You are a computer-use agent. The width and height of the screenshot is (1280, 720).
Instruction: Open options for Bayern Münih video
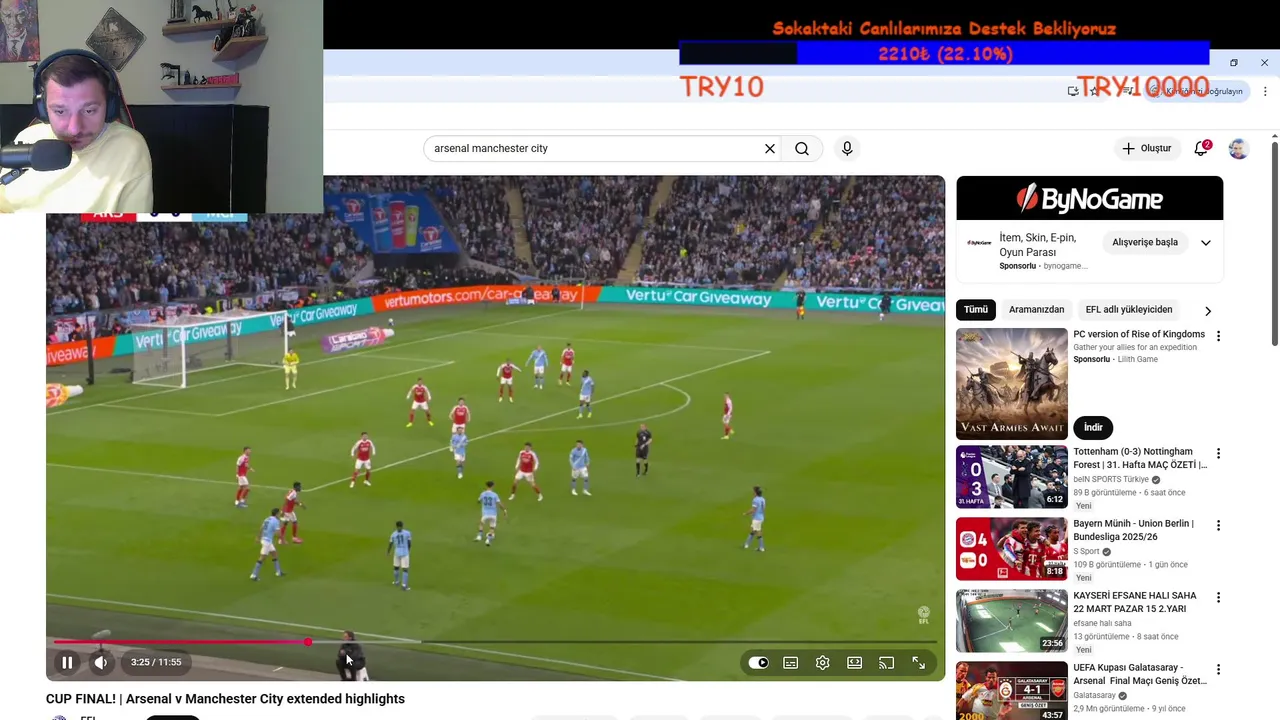[x=1218, y=525]
